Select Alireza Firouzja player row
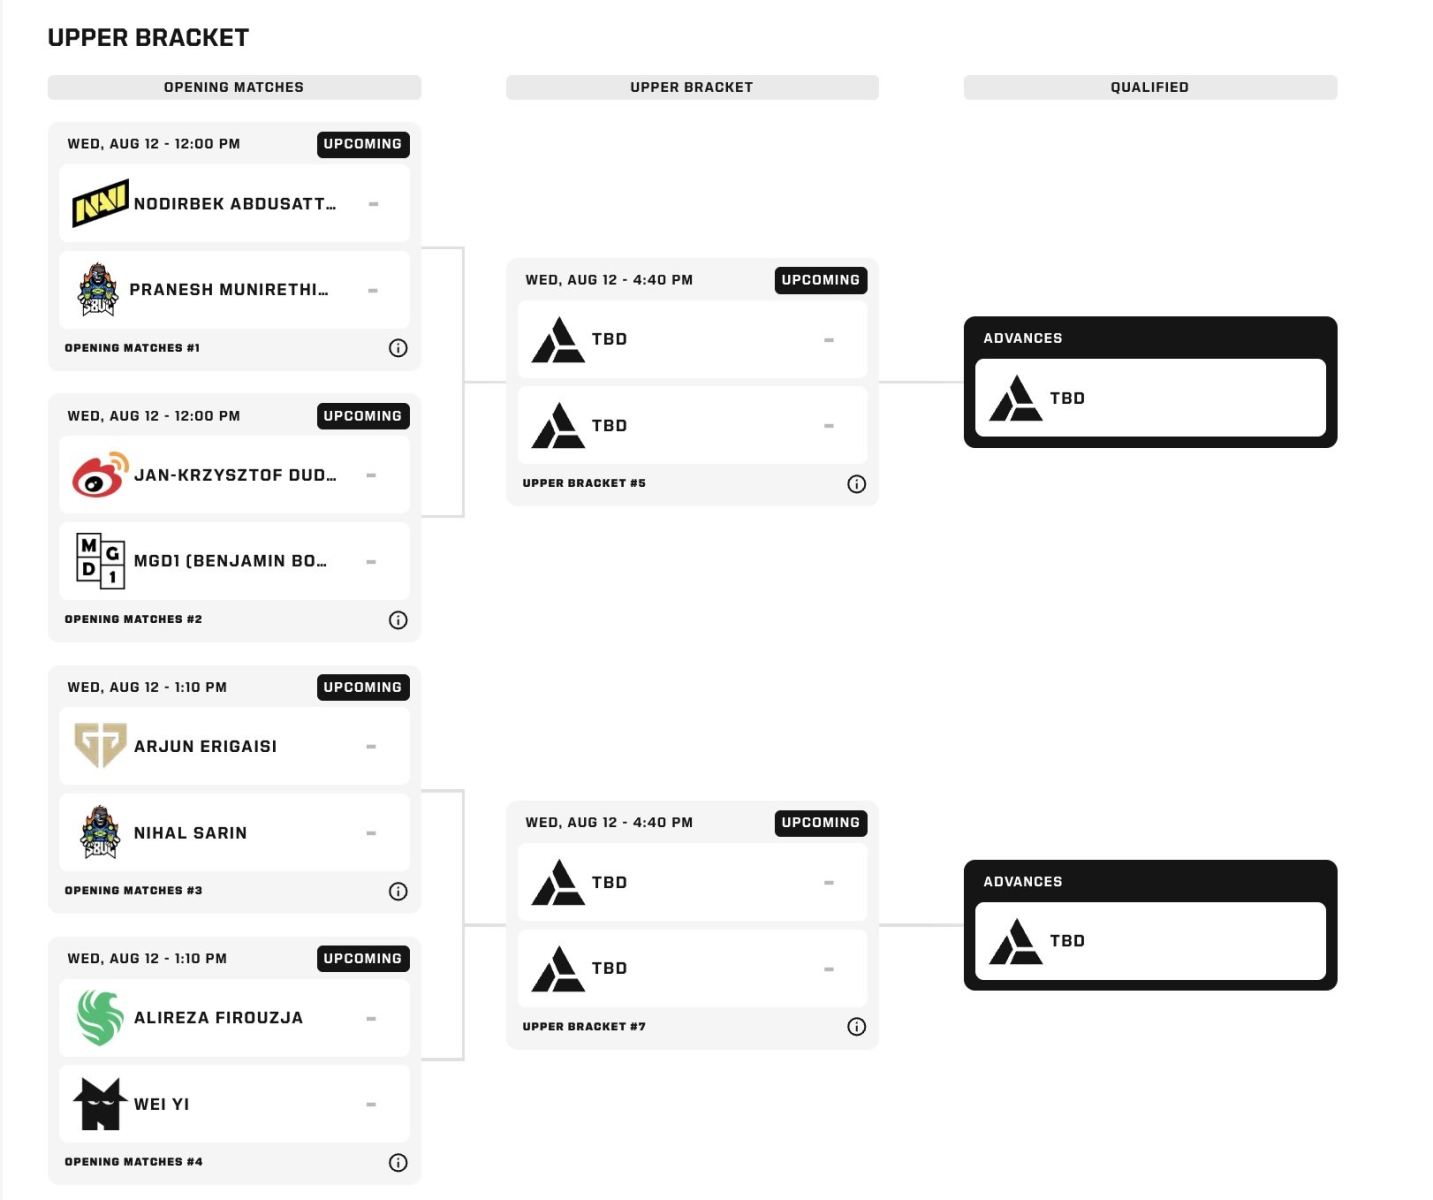 click(234, 1018)
